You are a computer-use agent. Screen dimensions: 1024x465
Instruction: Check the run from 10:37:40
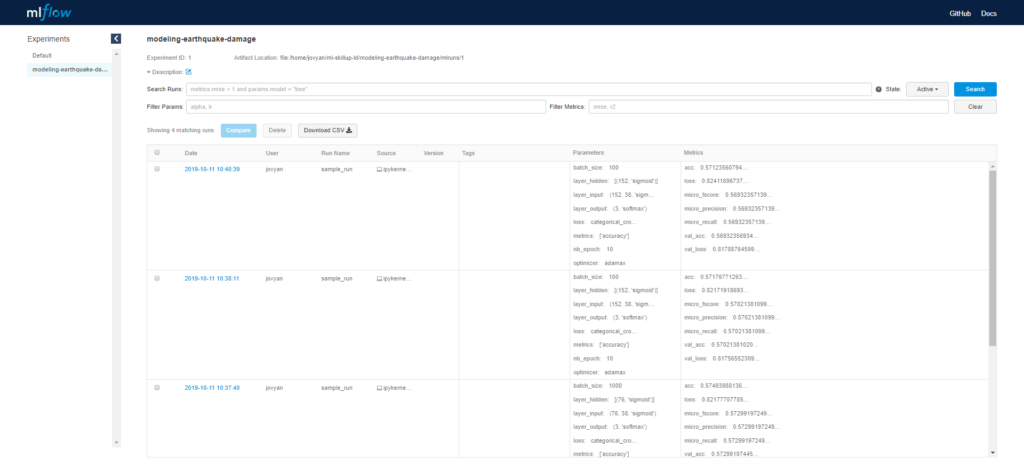tap(157, 387)
